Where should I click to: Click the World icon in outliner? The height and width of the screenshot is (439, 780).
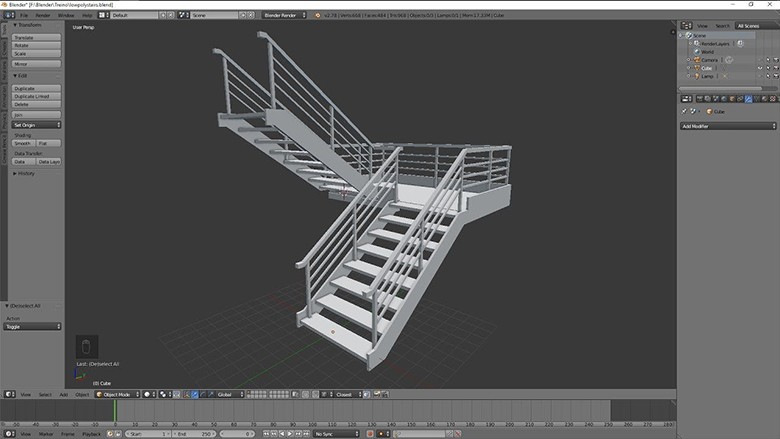(x=697, y=52)
